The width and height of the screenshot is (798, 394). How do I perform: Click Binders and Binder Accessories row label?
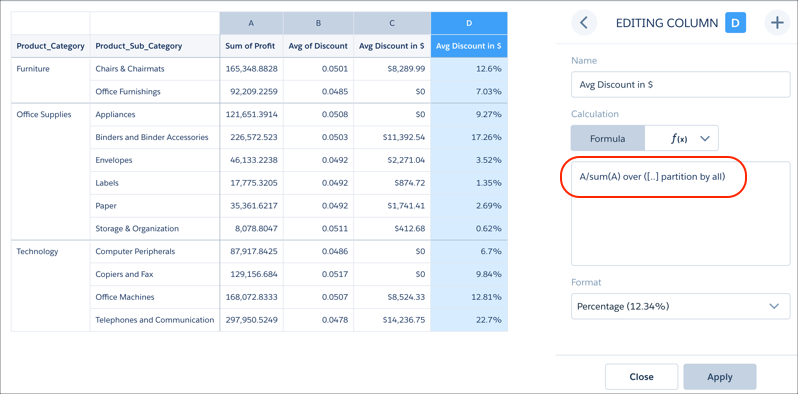152,137
